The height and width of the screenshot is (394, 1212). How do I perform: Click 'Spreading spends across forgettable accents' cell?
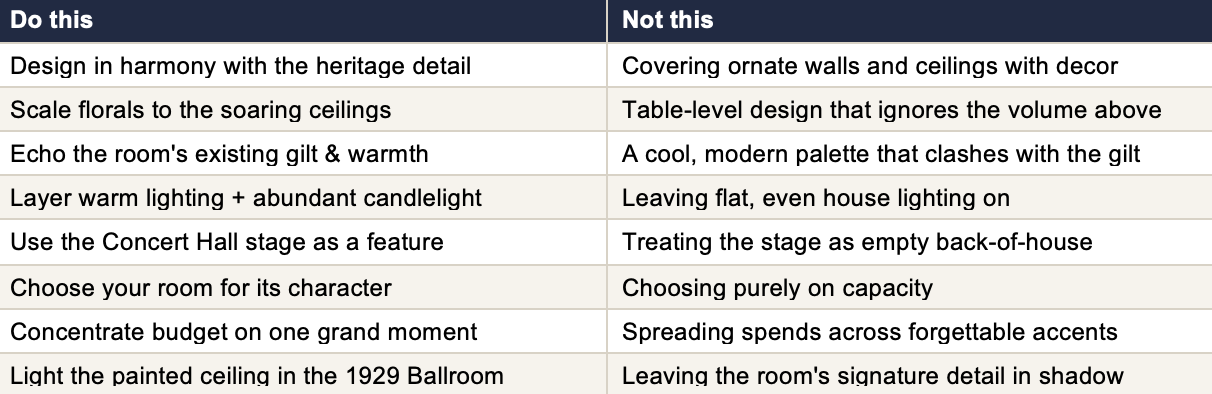pyautogui.click(x=909, y=331)
